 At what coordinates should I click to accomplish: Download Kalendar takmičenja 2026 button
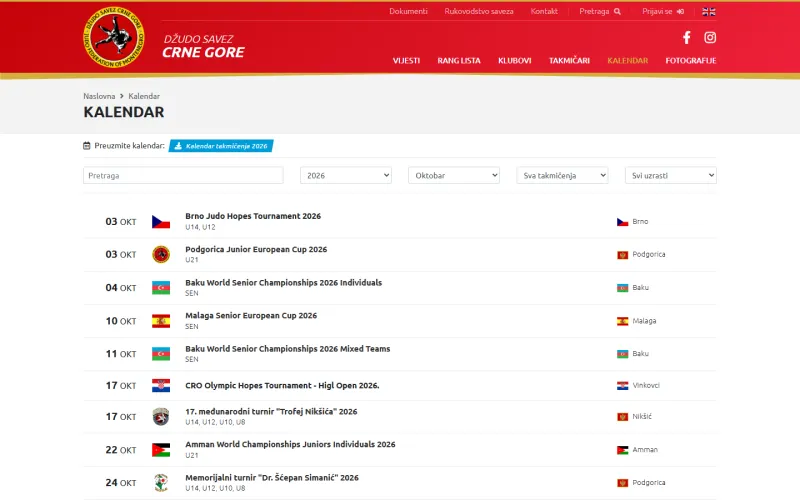tap(221, 146)
